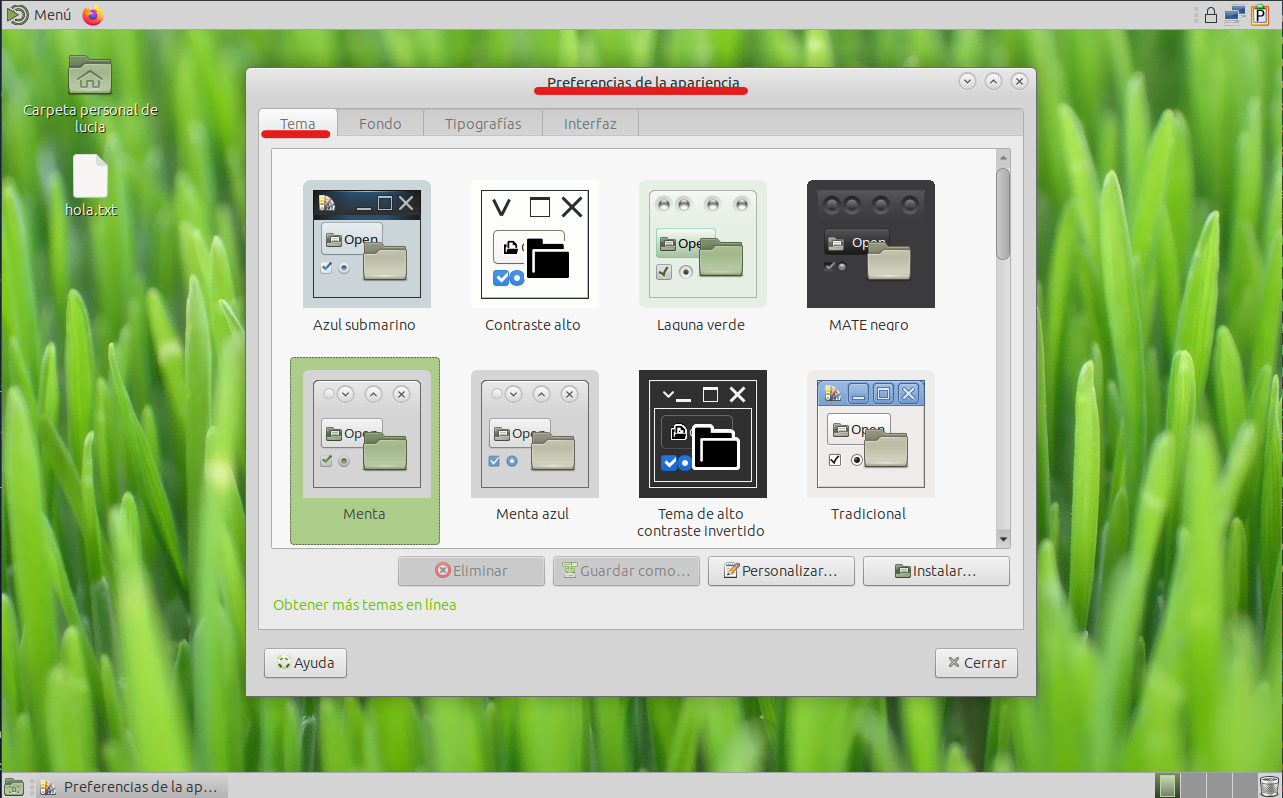This screenshot has width=1283, height=798.
Task: Click the trash icon in bottom panel
Action: 1268,786
